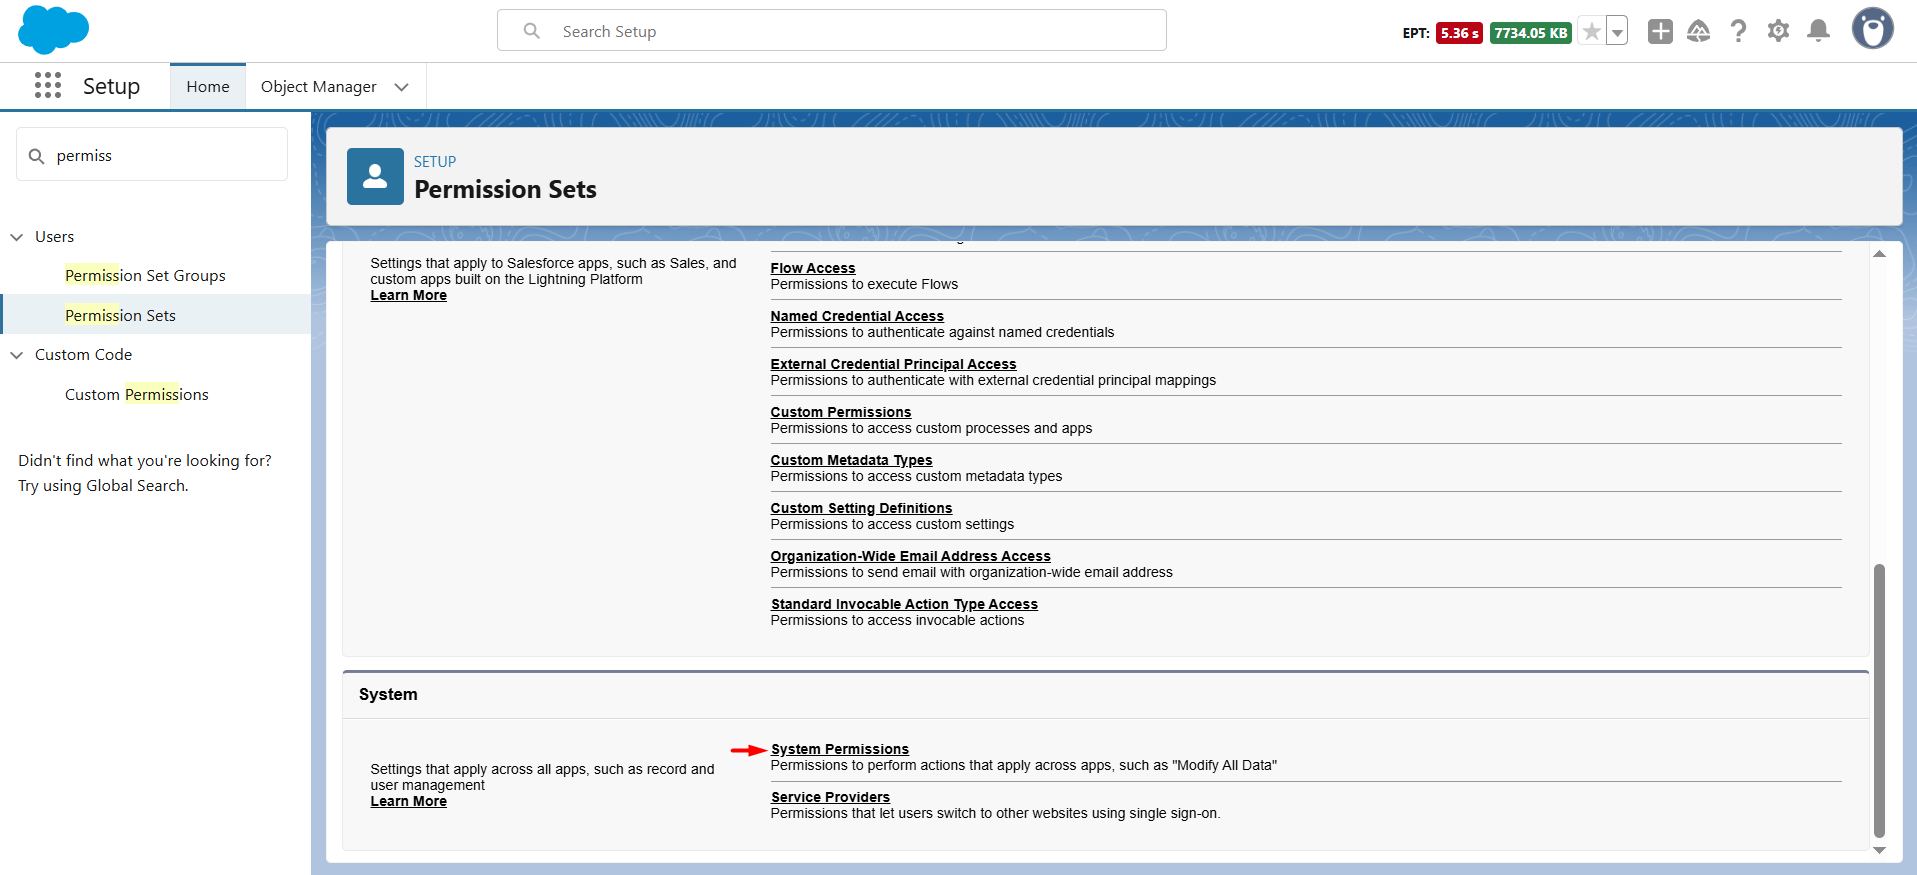Viewport: 1917px width, 875px height.
Task: Open Permission Set Groups in sidebar
Action: pos(145,276)
